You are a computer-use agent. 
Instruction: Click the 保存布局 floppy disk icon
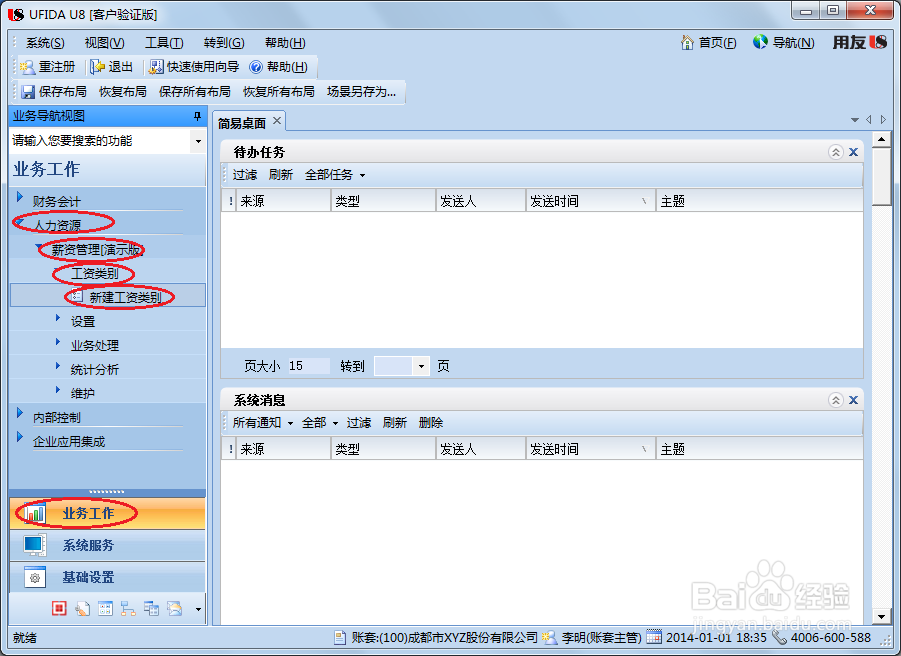click(x=28, y=92)
